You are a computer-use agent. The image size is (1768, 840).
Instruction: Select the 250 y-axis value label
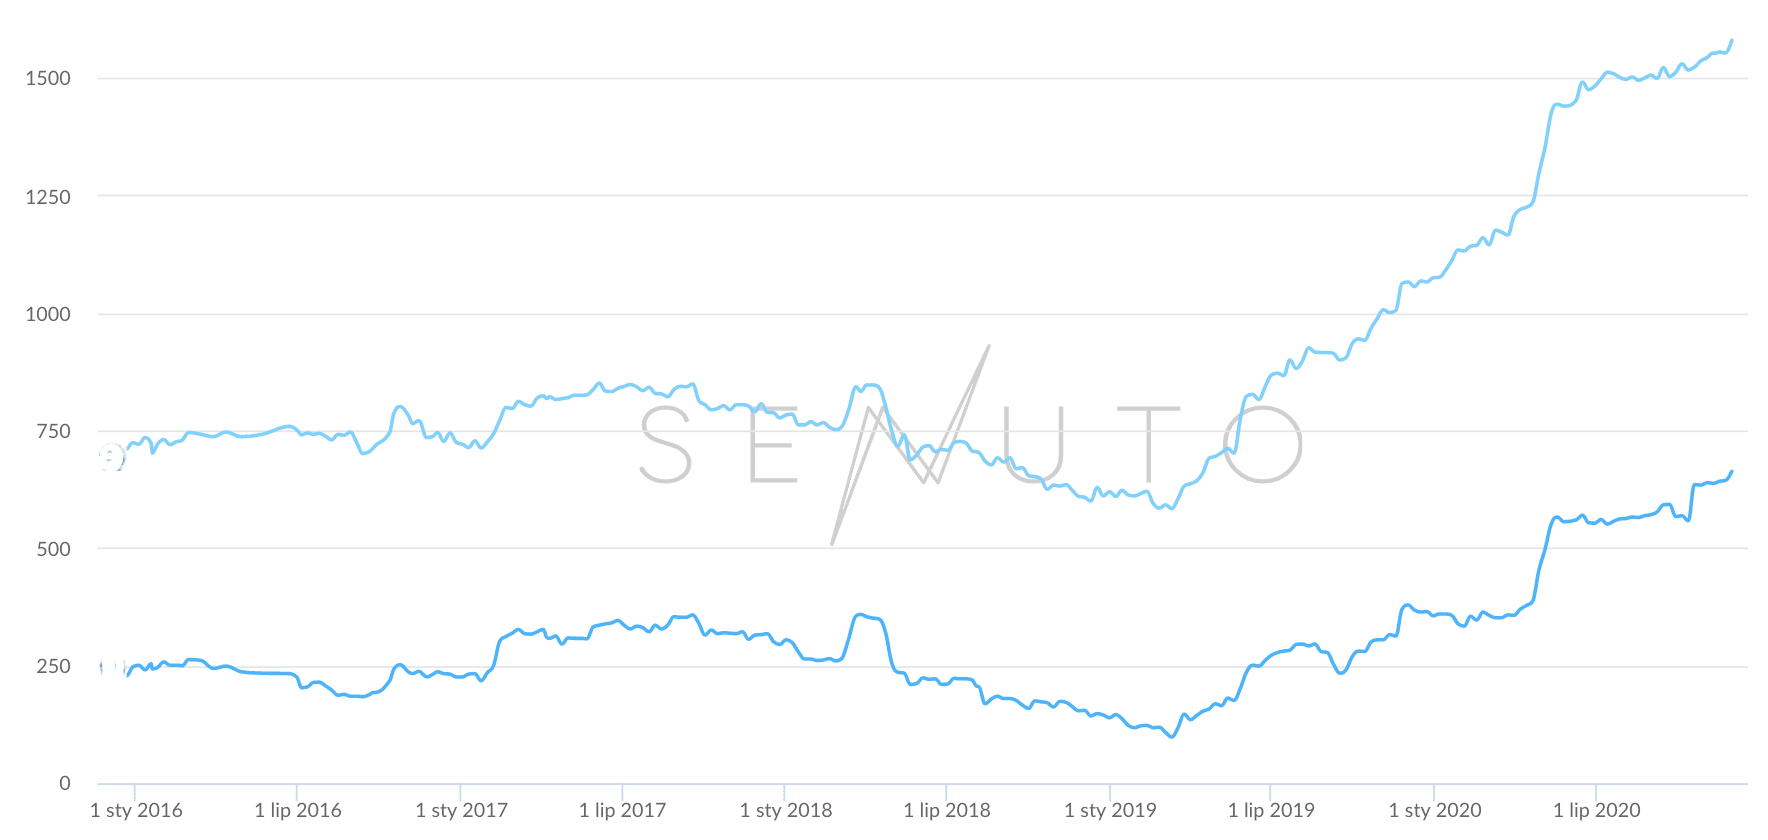53,666
